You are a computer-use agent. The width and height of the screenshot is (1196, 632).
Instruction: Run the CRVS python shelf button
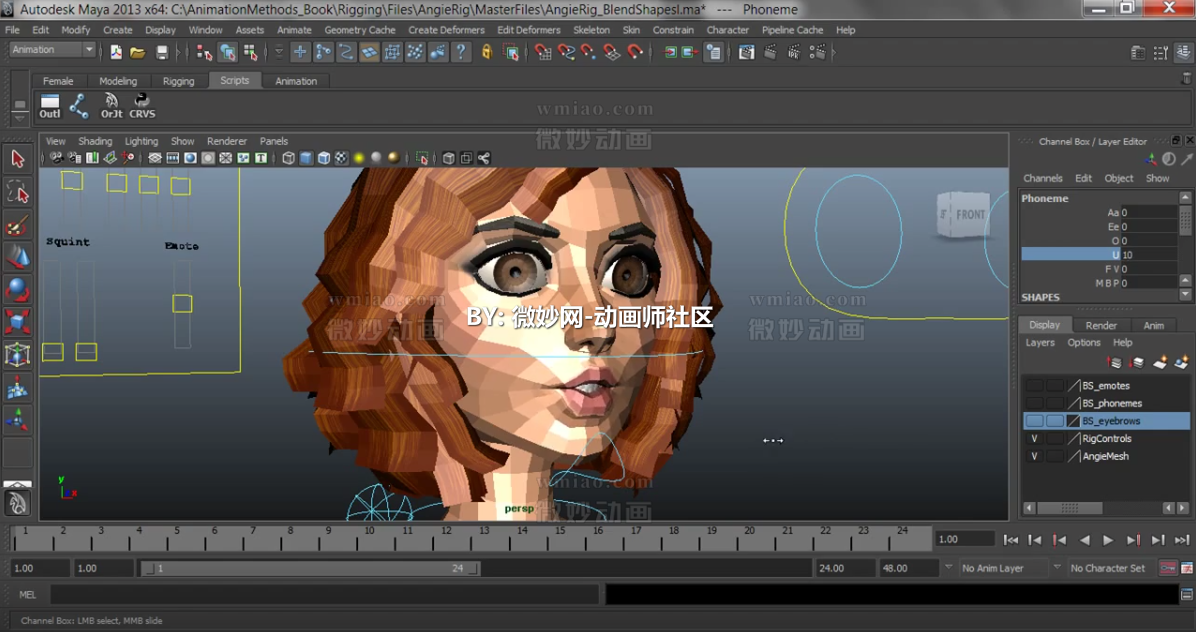pos(142,106)
